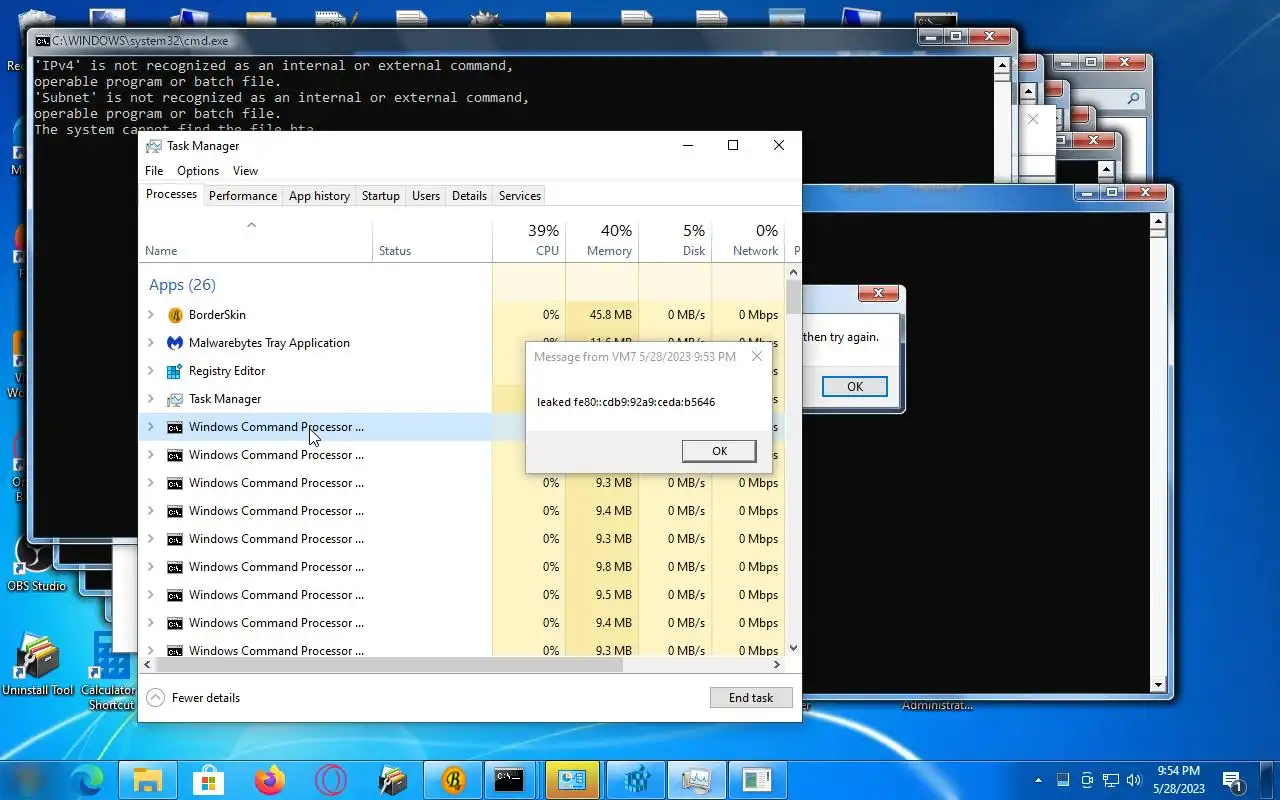Click OK in the VM7 message dialog

point(719,451)
